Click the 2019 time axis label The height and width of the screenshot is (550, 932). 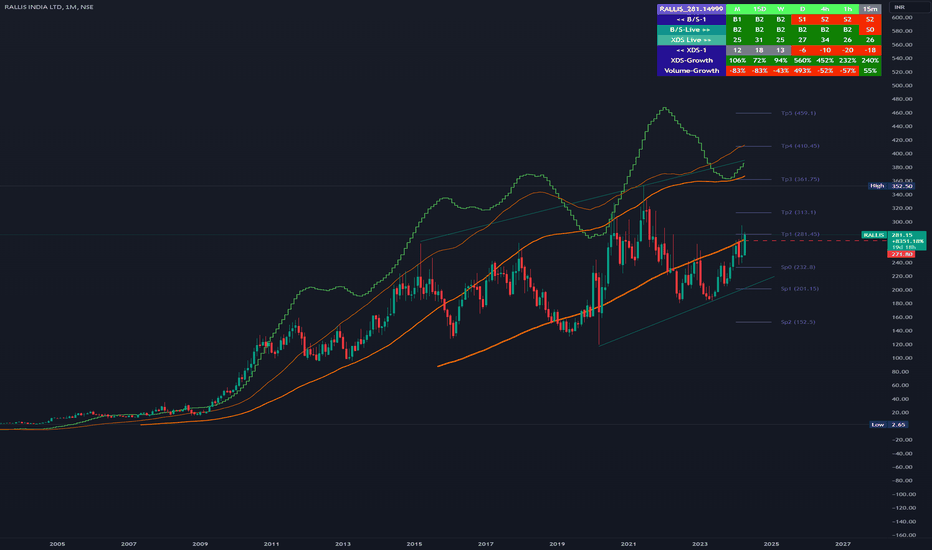coord(557,544)
